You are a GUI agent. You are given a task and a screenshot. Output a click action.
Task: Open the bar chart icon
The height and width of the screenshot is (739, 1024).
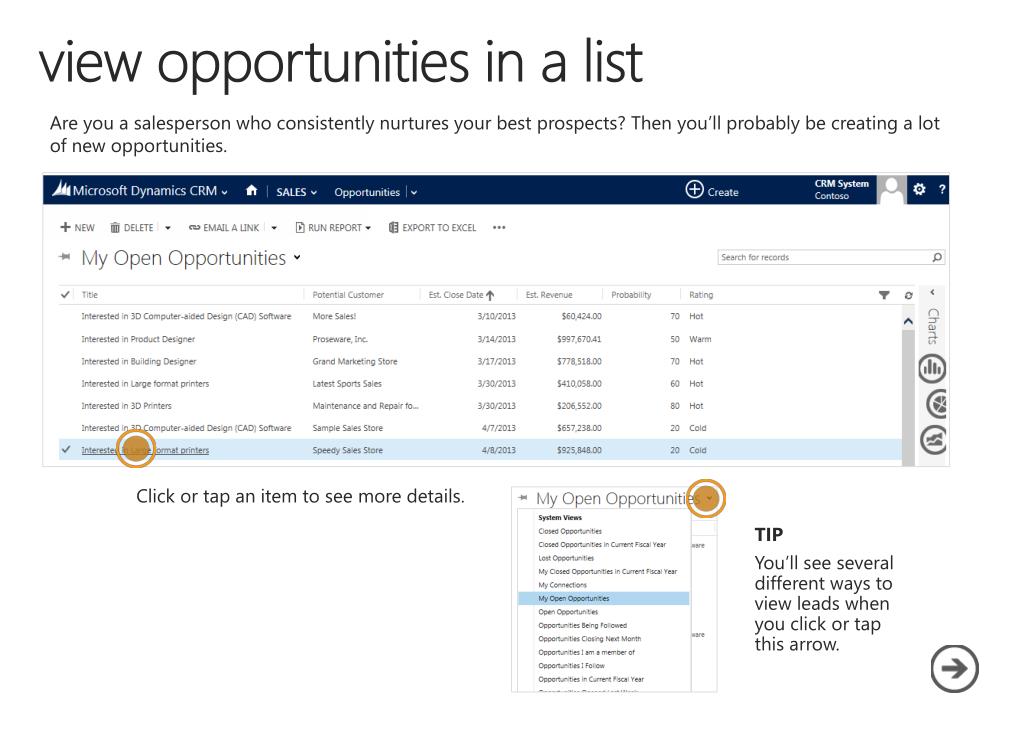click(933, 368)
